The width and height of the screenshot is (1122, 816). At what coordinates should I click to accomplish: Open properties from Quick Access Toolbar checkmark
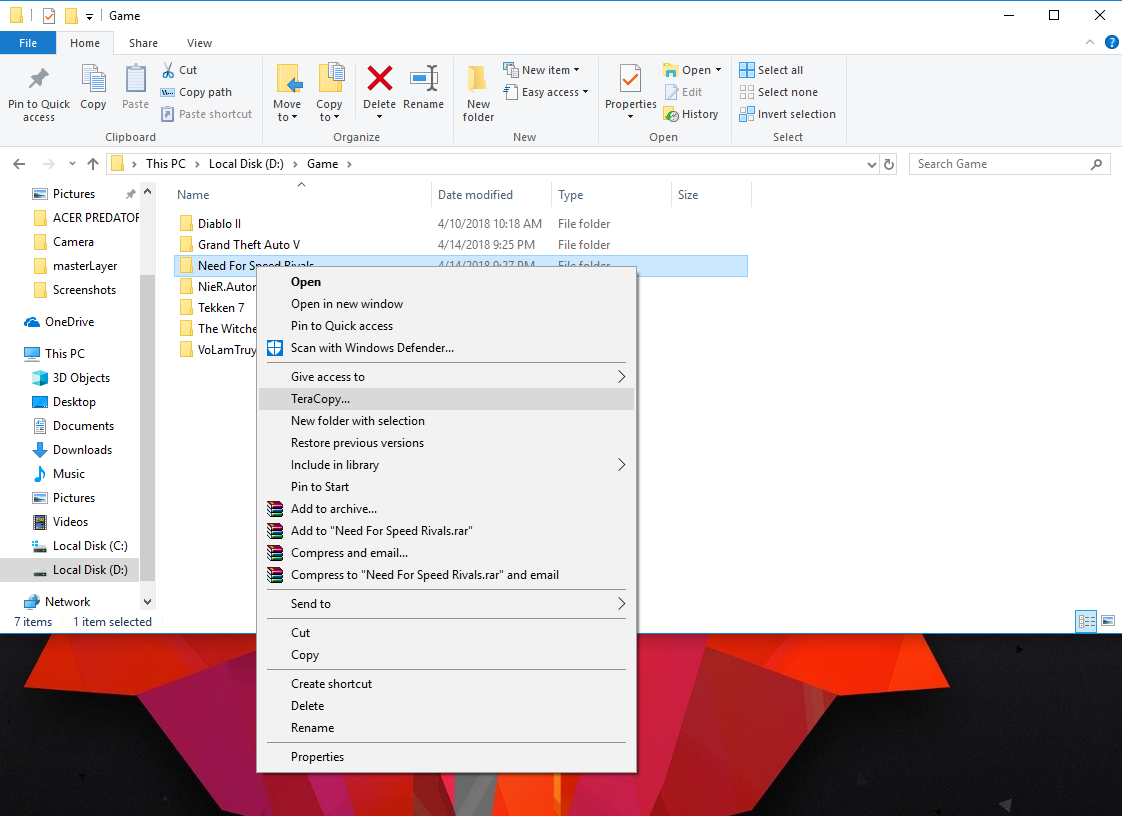[49, 16]
